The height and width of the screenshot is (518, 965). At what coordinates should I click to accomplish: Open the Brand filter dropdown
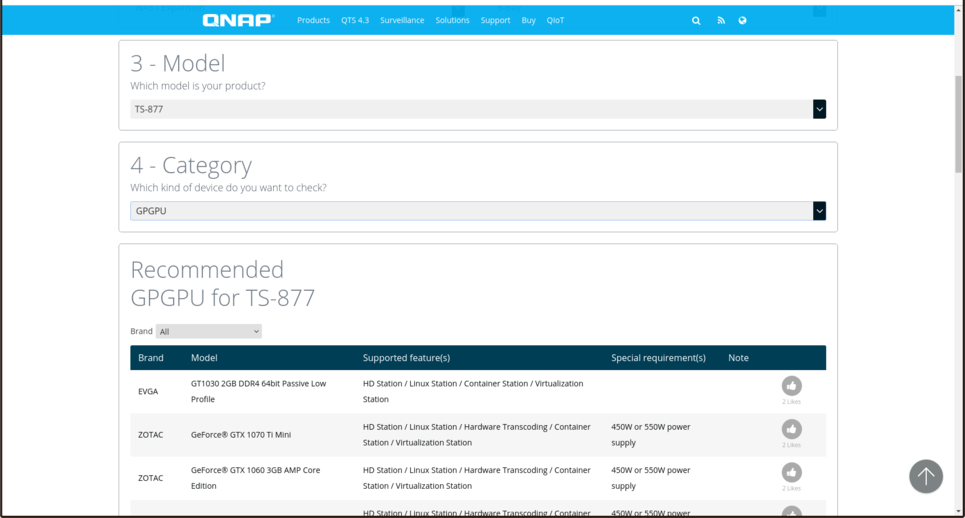tap(209, 332)
